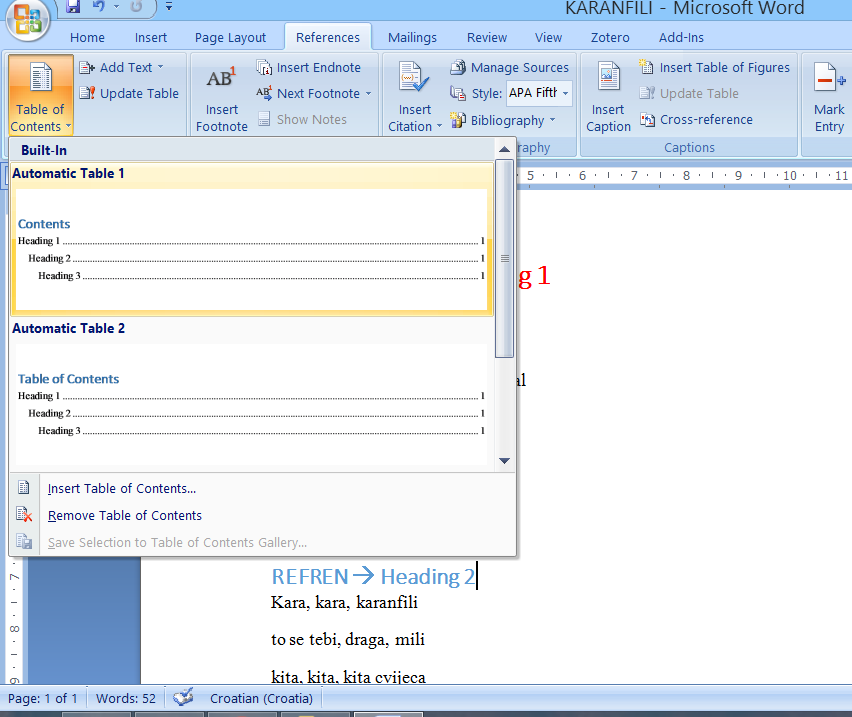Switch to the Home tab
Screen dimensions: 852x717
point(87,37)
